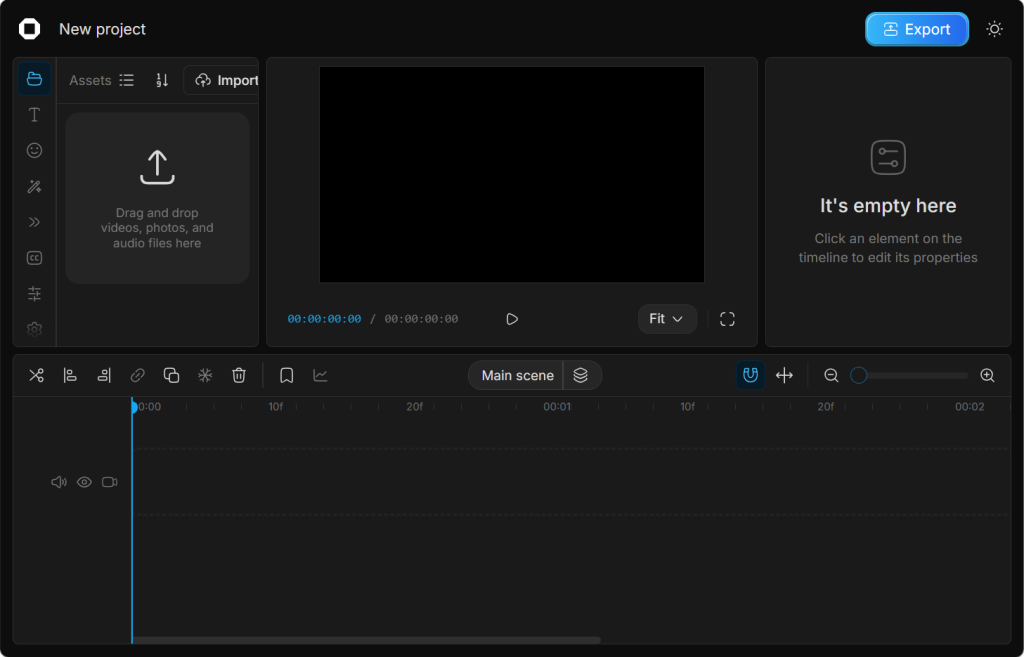Image resolution: width=1024 pixels, height=657 pixels.
Task: Open the transitions double-chevron panel
Action: click(x=34, y=222)
